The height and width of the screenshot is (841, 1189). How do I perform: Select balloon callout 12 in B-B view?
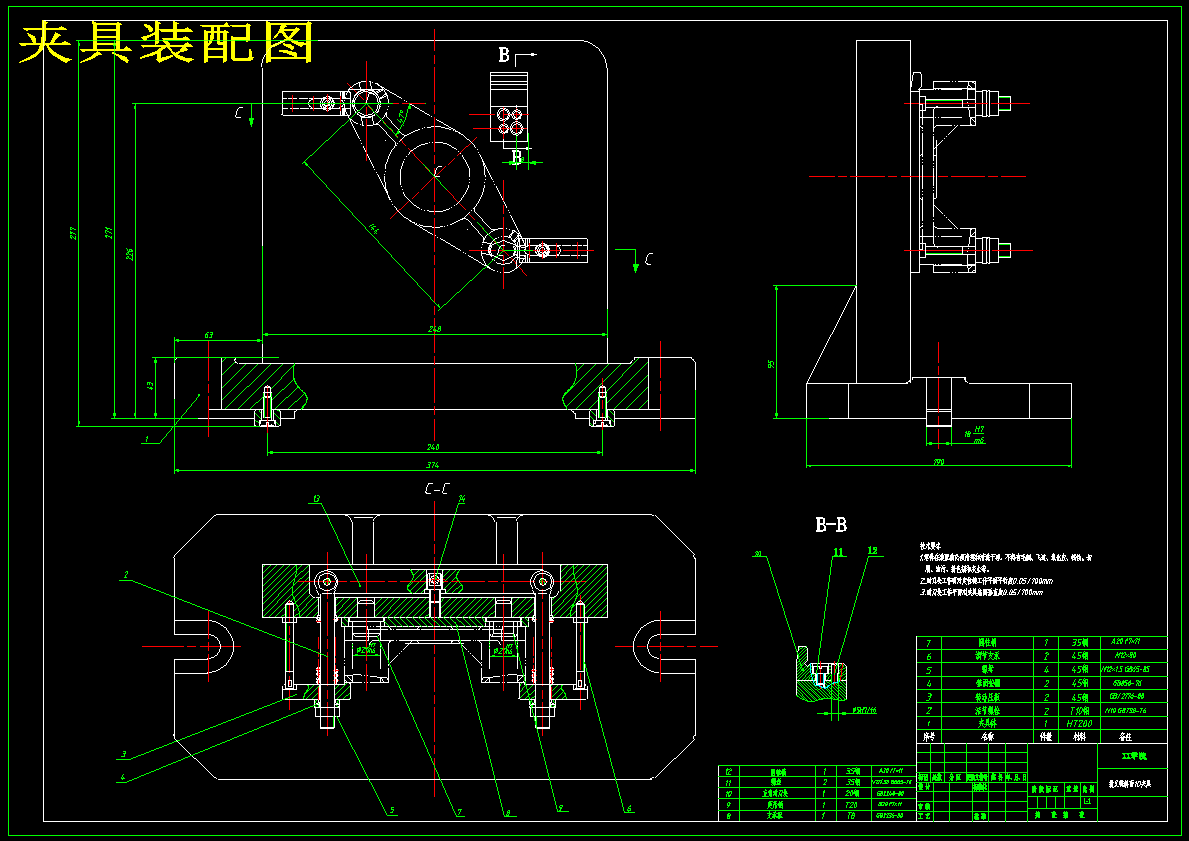click(872, 550)
